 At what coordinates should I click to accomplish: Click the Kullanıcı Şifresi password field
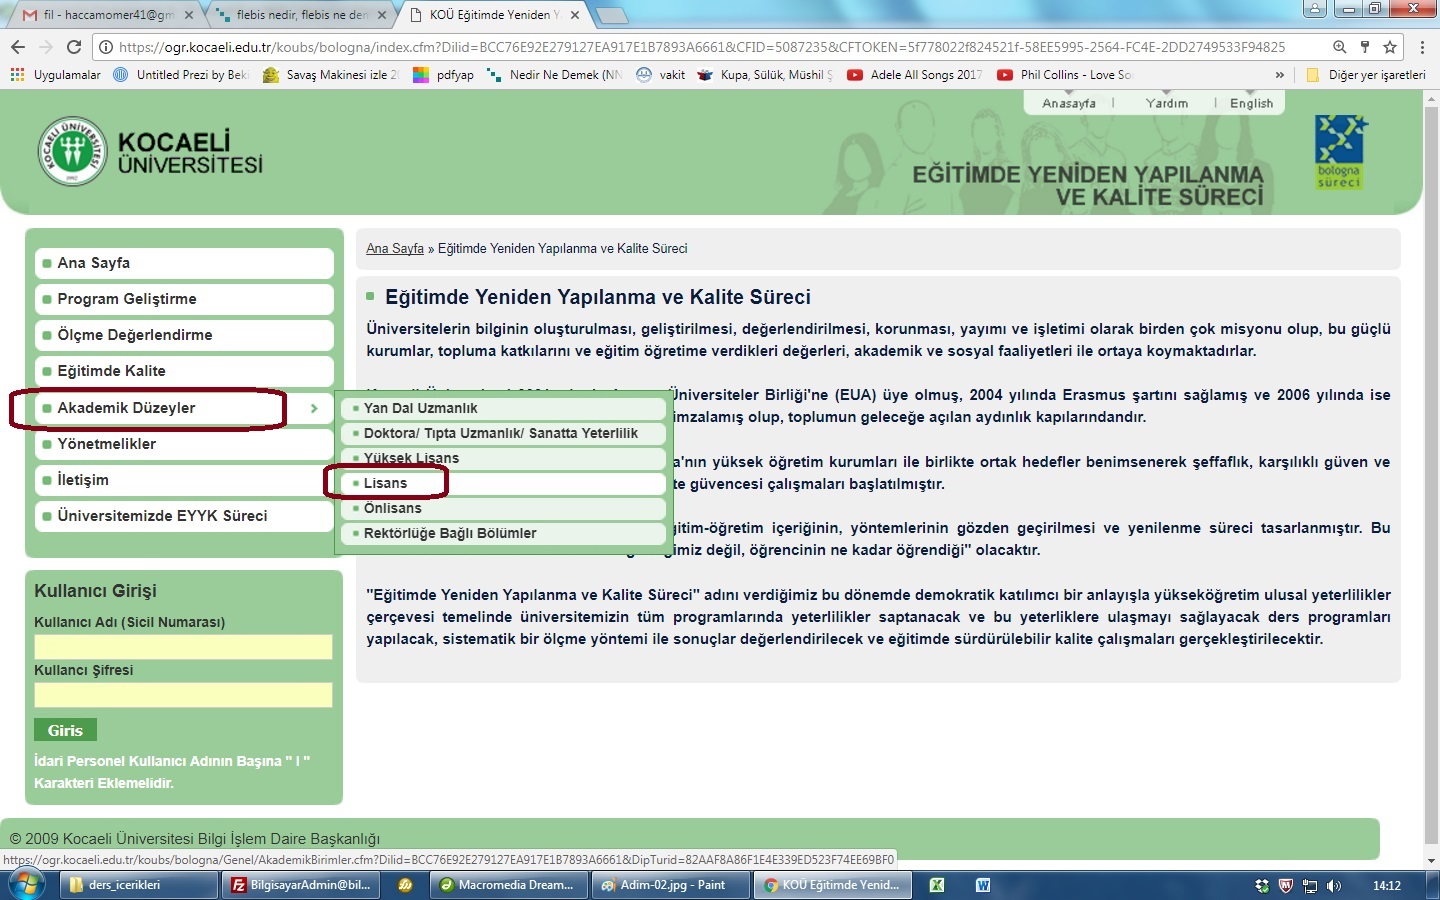click(183, 695)
